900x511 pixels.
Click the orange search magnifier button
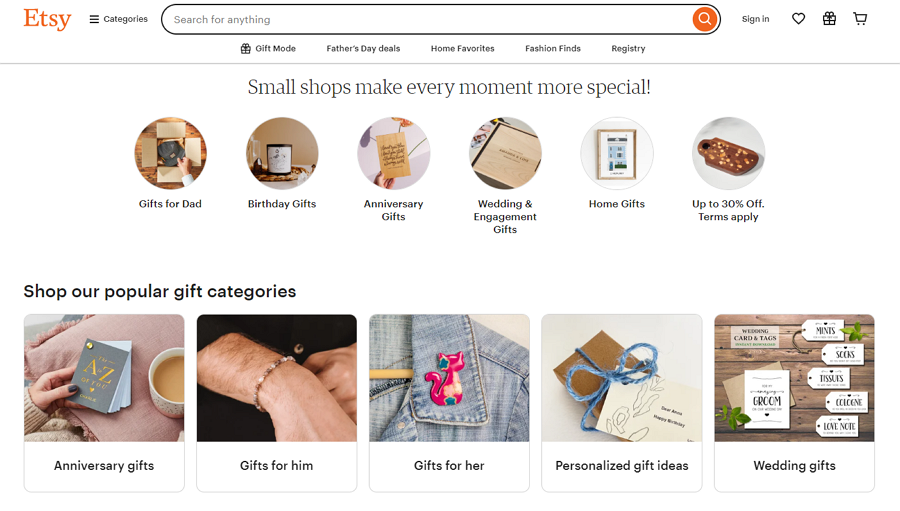(x=704, y=19)
